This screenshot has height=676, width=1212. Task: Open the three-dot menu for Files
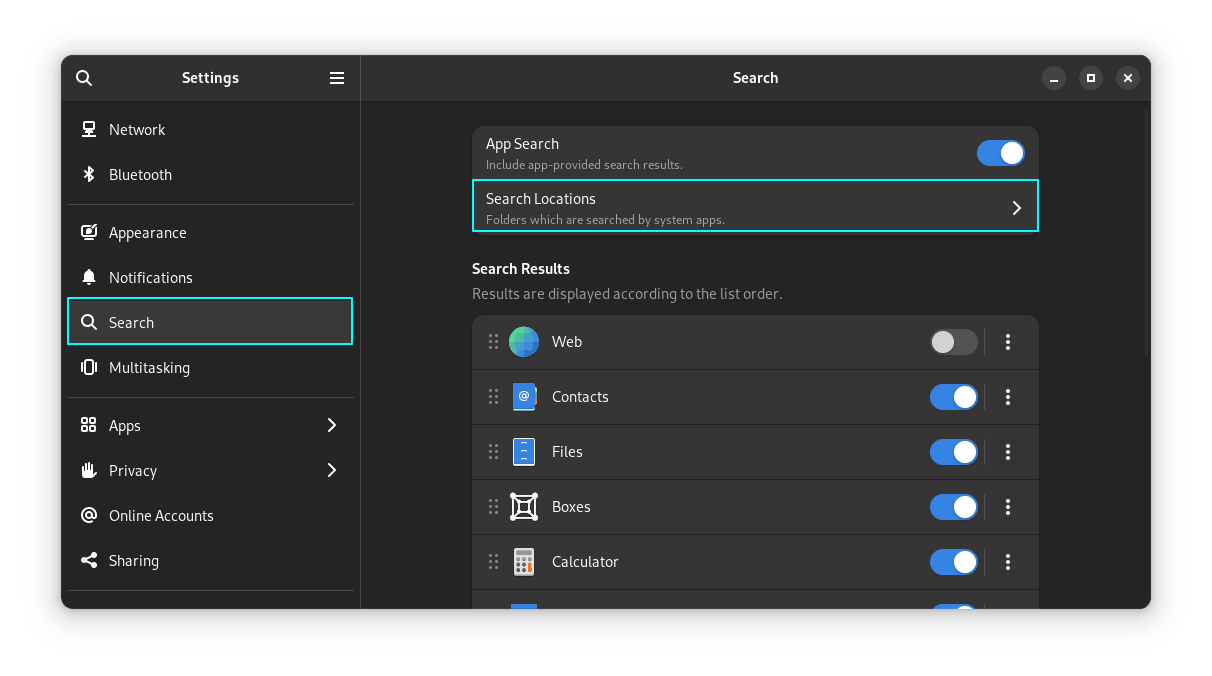tap(1008, 452)
